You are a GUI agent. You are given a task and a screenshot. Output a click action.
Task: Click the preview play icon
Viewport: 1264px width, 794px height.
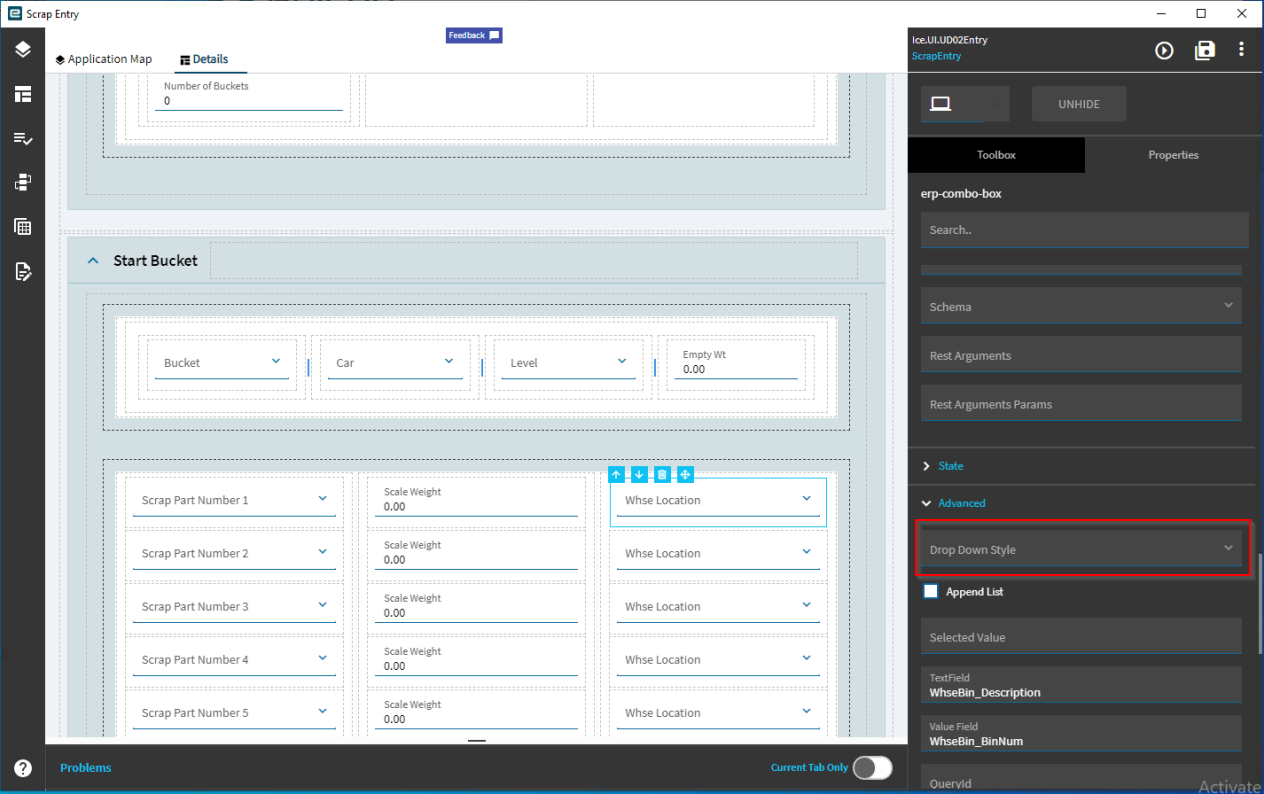coord(1164,50)
